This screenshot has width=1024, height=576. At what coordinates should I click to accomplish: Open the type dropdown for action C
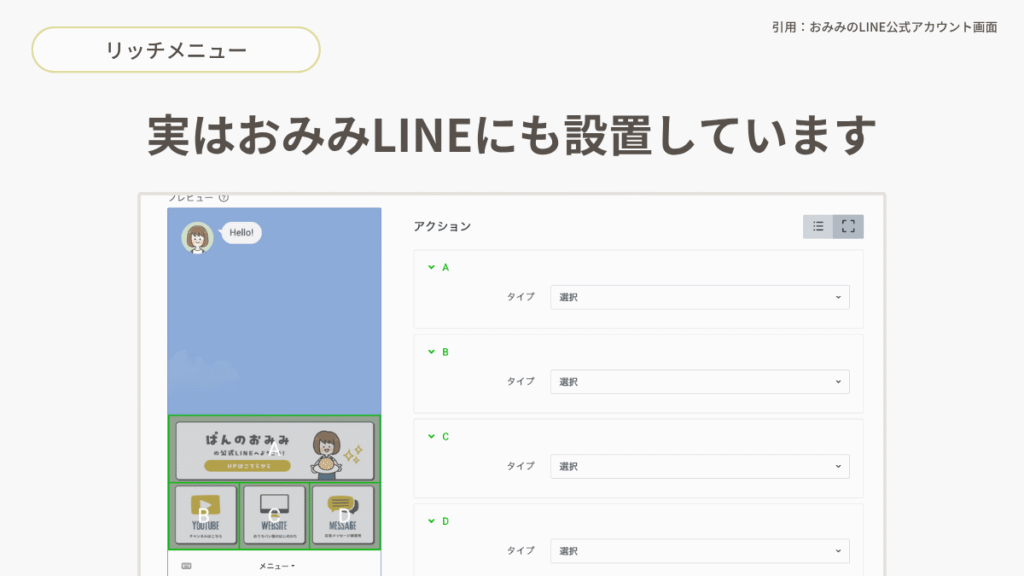(699, 466)
